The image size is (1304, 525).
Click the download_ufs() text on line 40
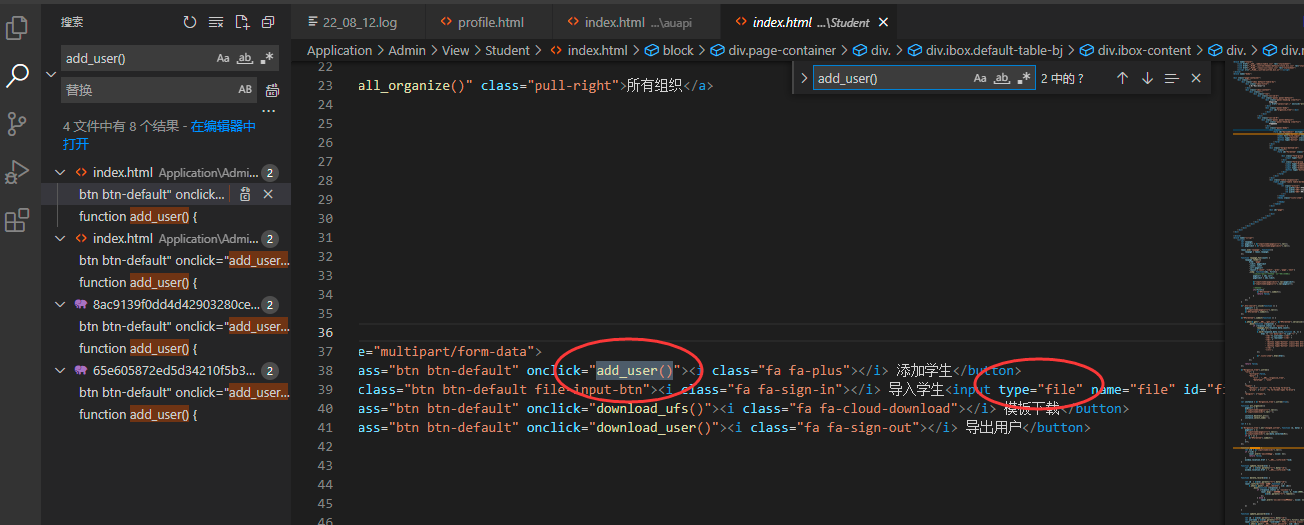649,408
